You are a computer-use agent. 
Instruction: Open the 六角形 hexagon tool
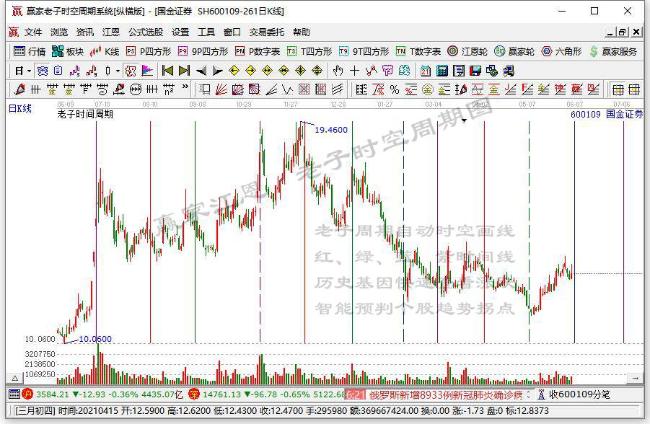click(562, 51)
